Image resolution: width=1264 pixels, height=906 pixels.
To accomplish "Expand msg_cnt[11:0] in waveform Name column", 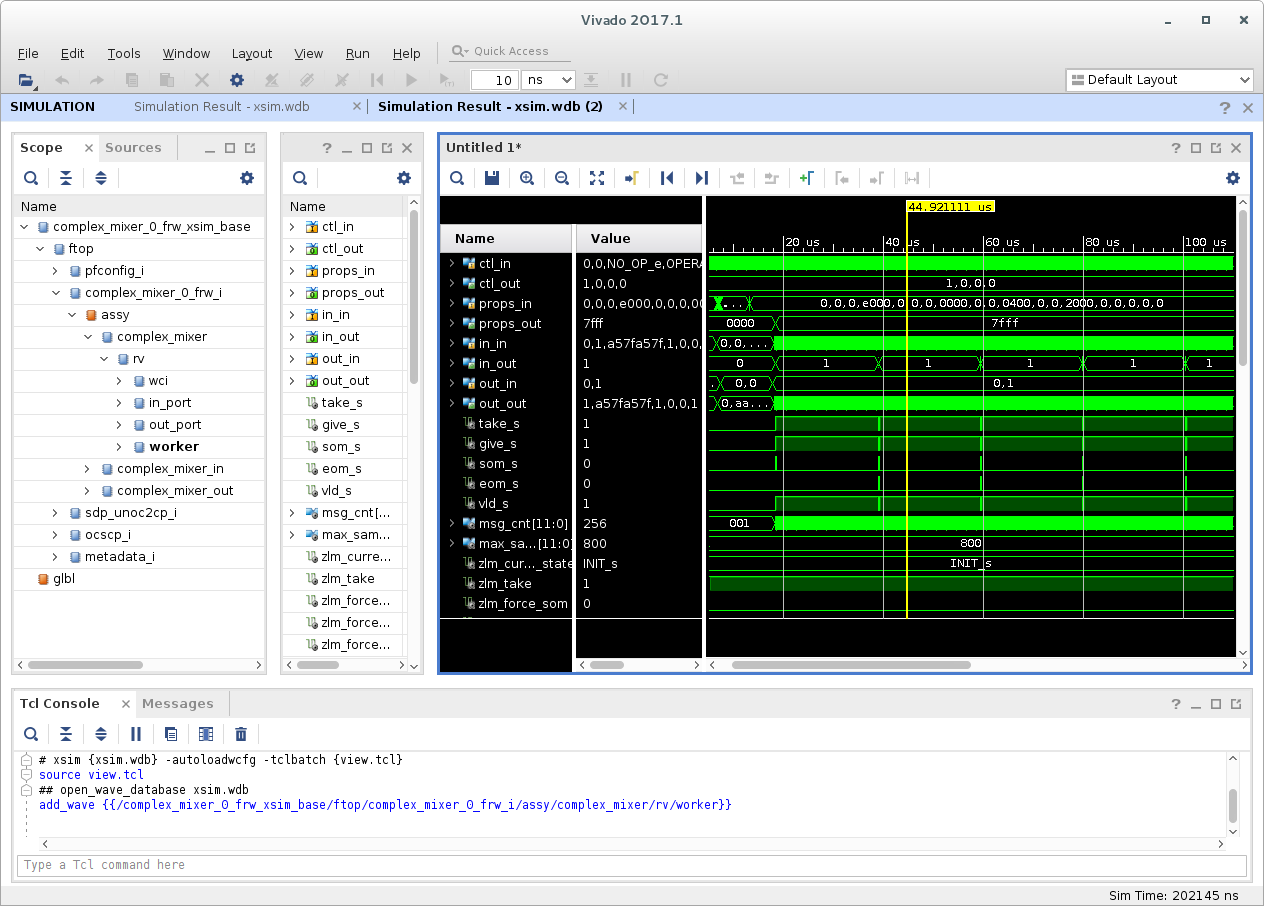I will tap(452, 523).
